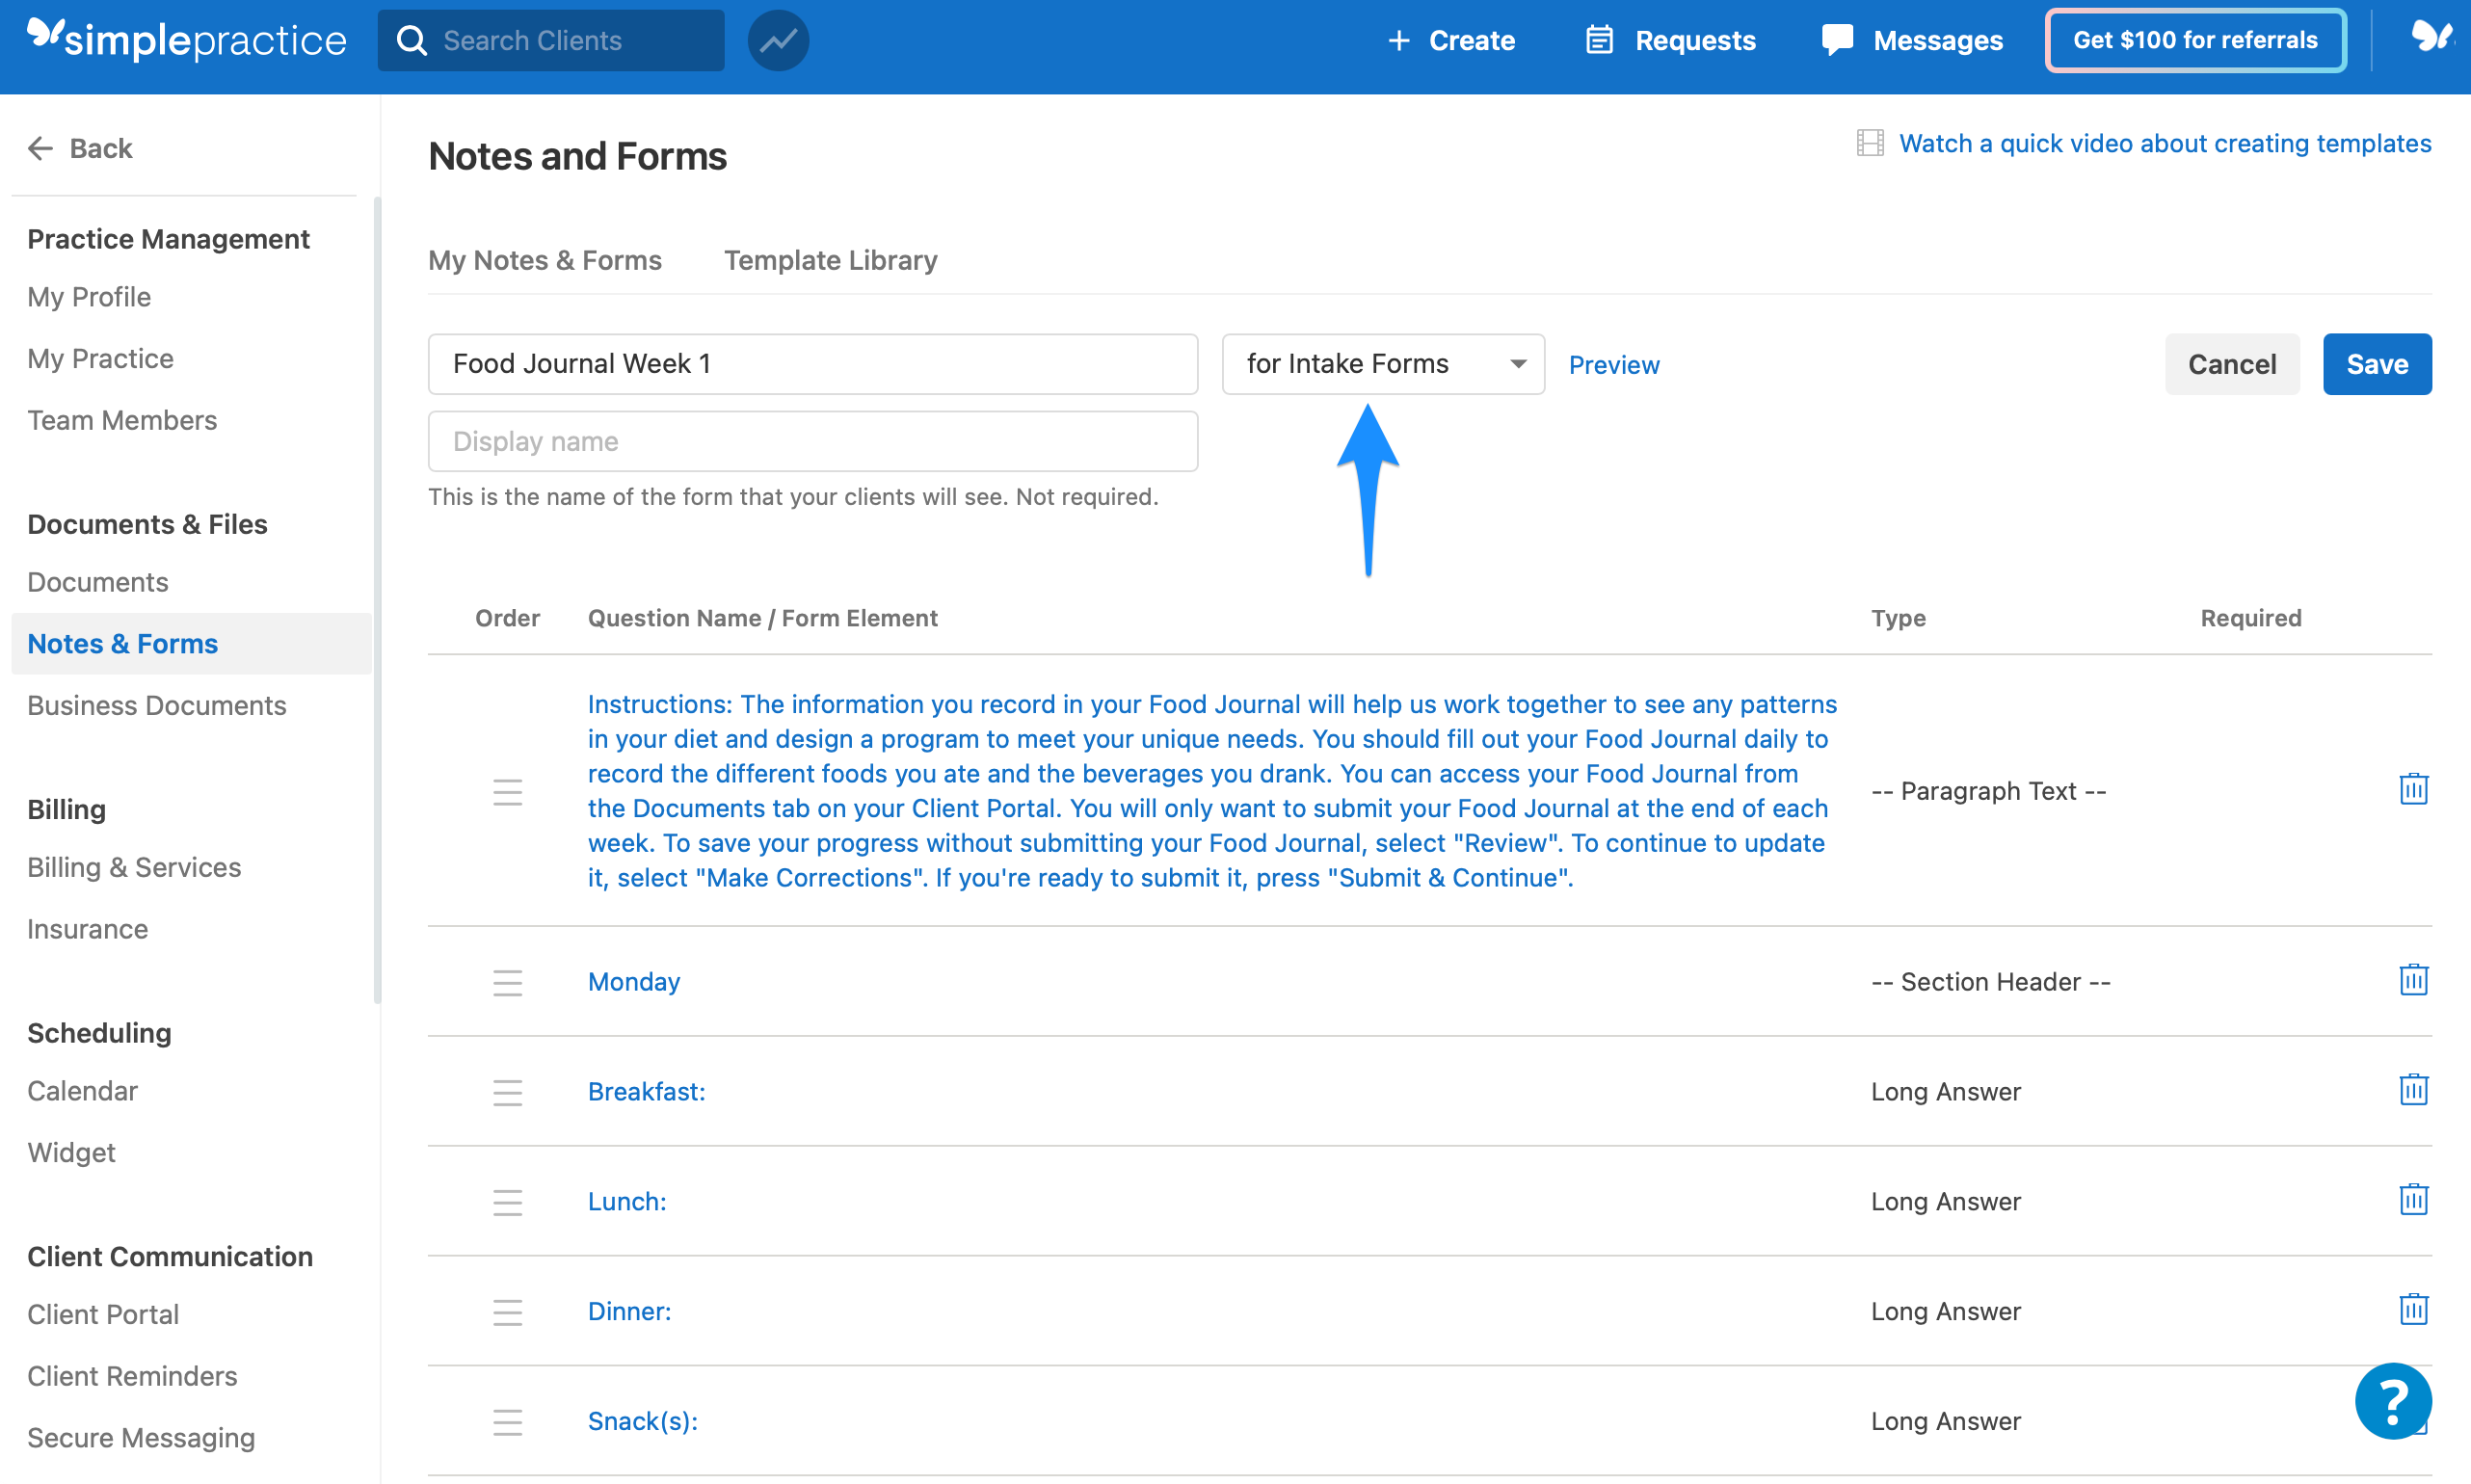Image resolution: width=2471 pixels, height=1484 pixels.
Task: Open the Create menu in header
Action: [1451, 41]
